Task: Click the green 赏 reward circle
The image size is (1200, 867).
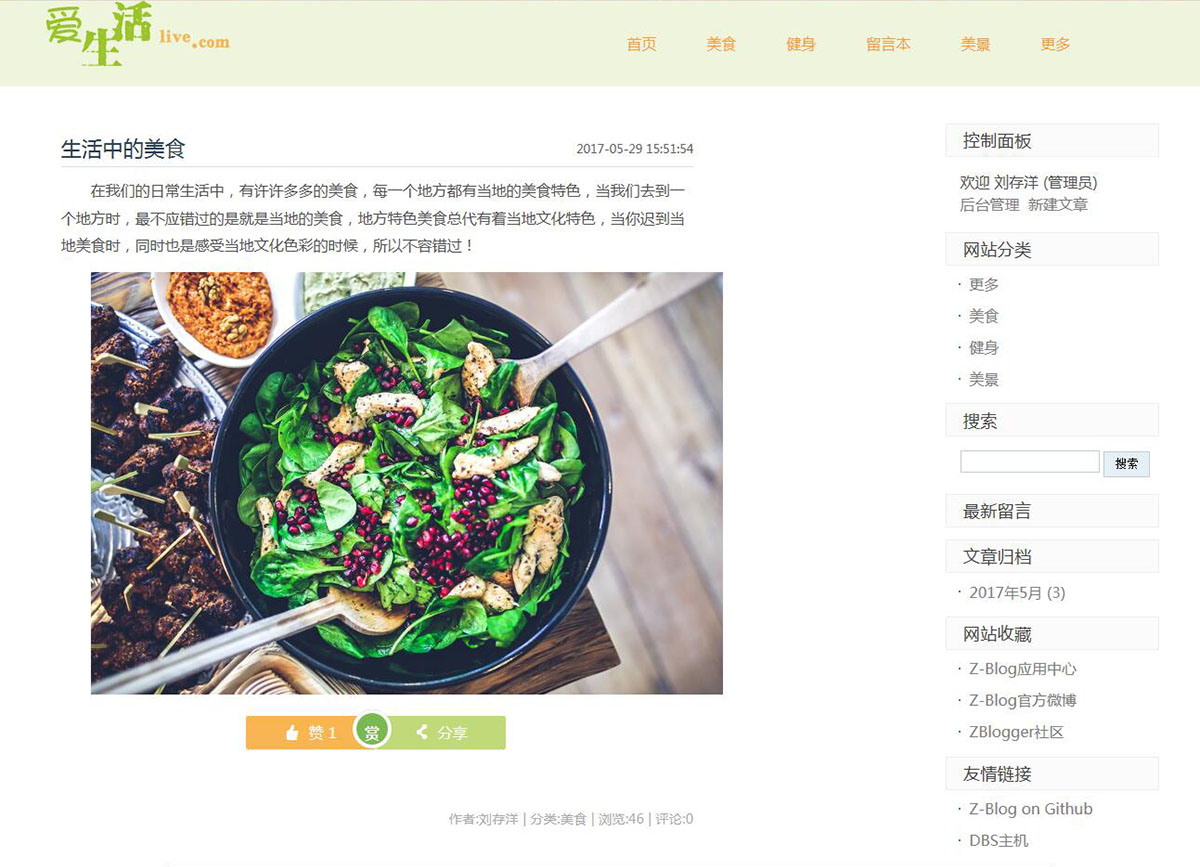Action: coord(372,732)
